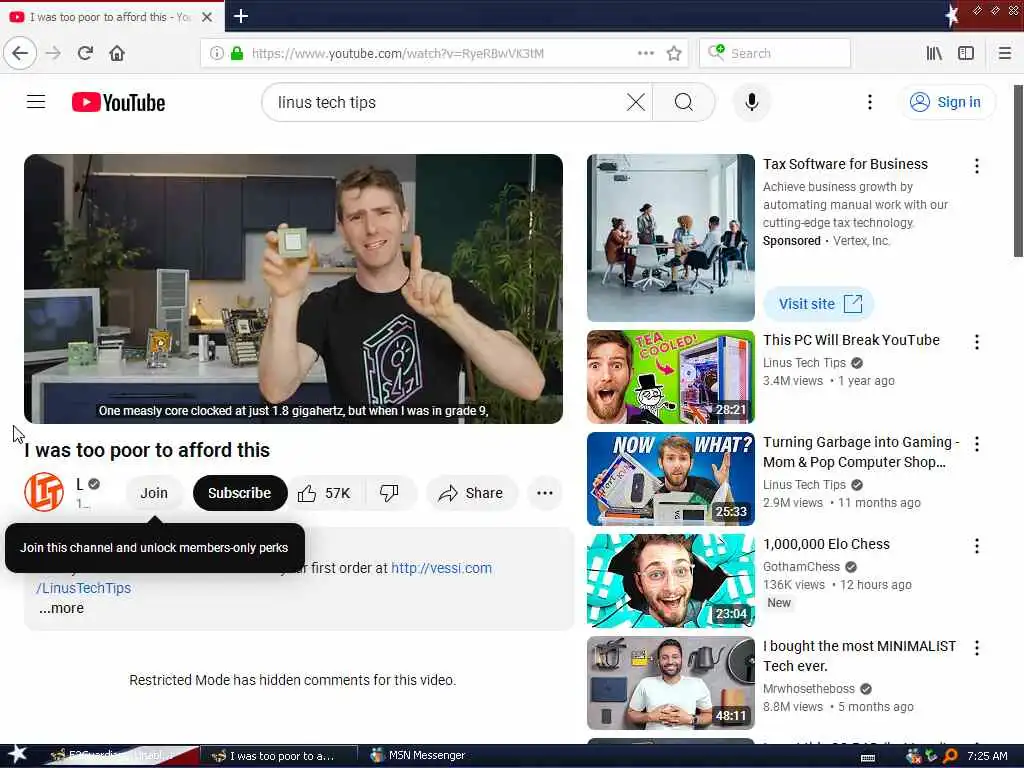Screen dimensions: 1024x768
Task: Go back with the browser back arrow
Action: point(20,53)
